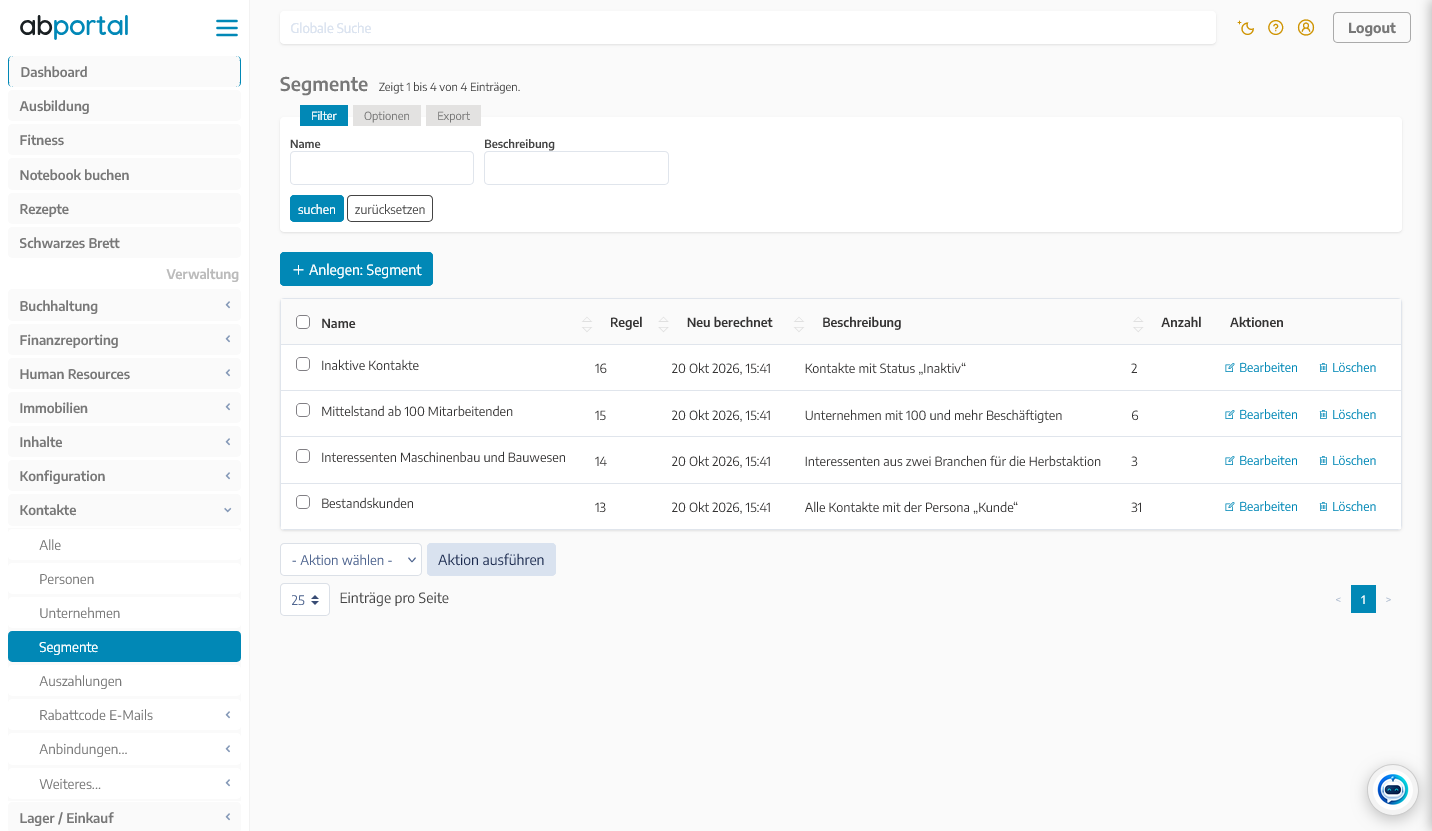Expand Human Resources in the sidebar
This screenshot has height=831, width=1432.
[124, 374]
